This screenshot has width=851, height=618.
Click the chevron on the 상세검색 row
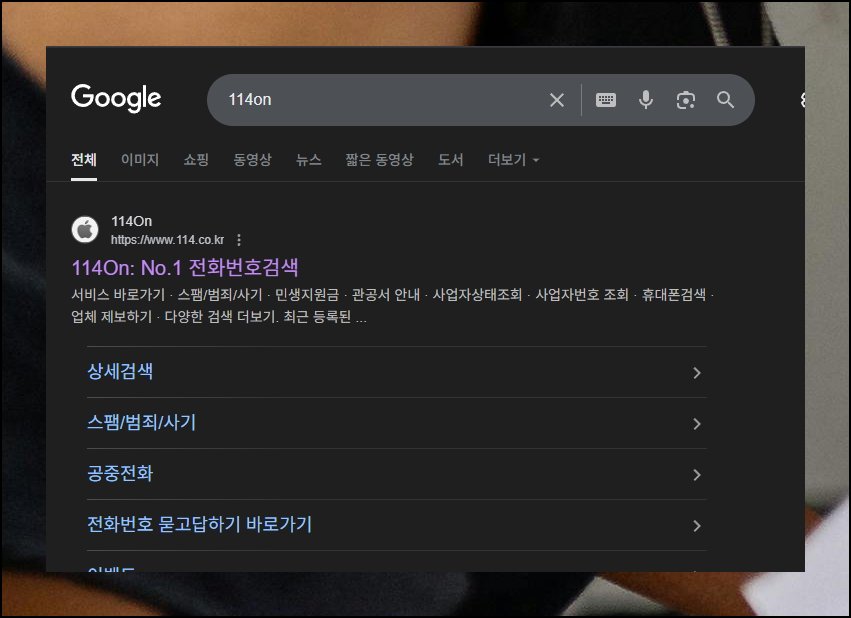[697, 373]
